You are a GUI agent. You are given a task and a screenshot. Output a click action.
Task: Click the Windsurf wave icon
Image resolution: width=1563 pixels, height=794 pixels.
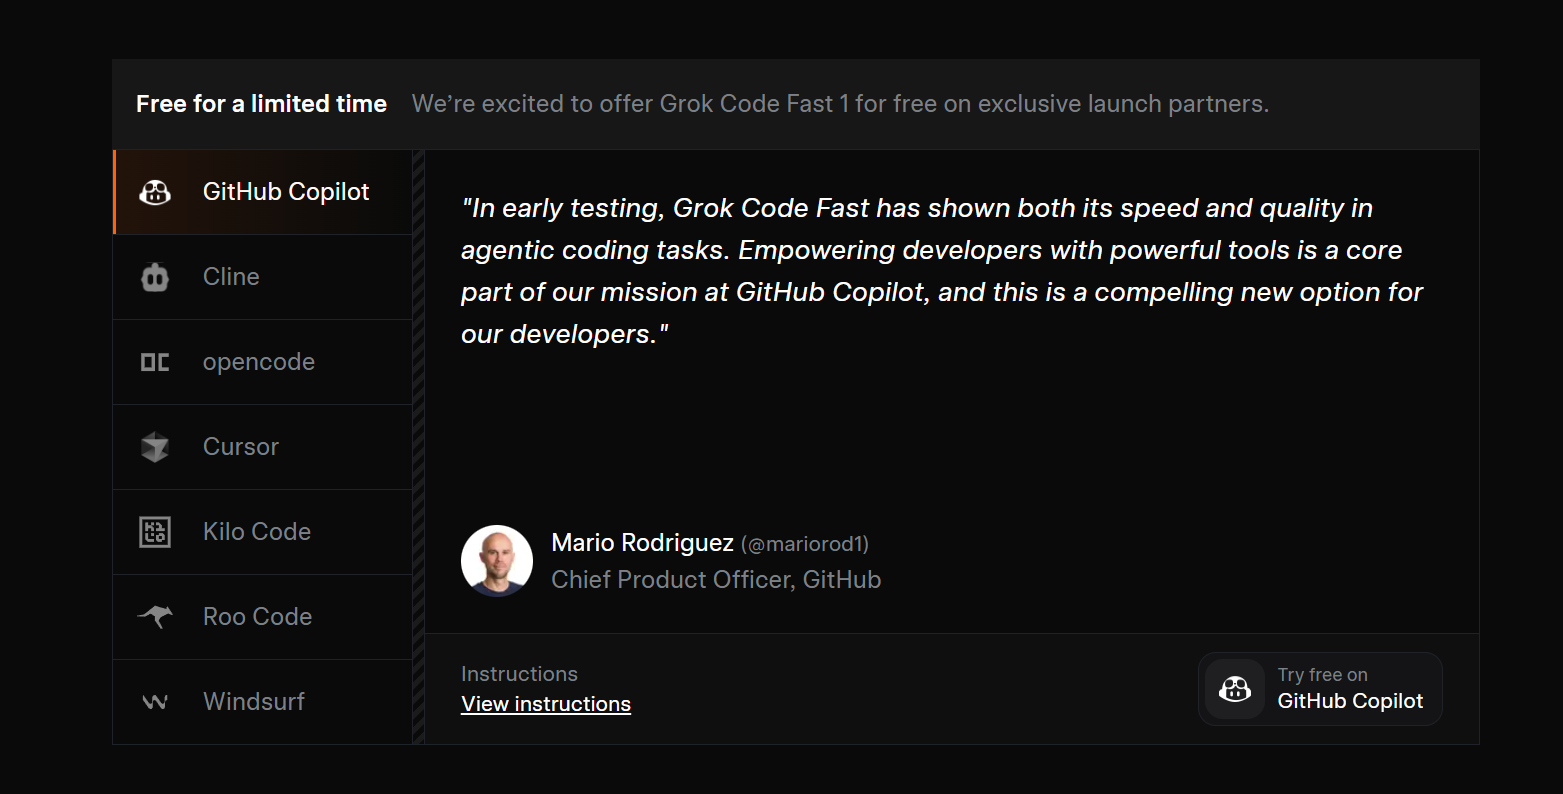coord(155,702)
